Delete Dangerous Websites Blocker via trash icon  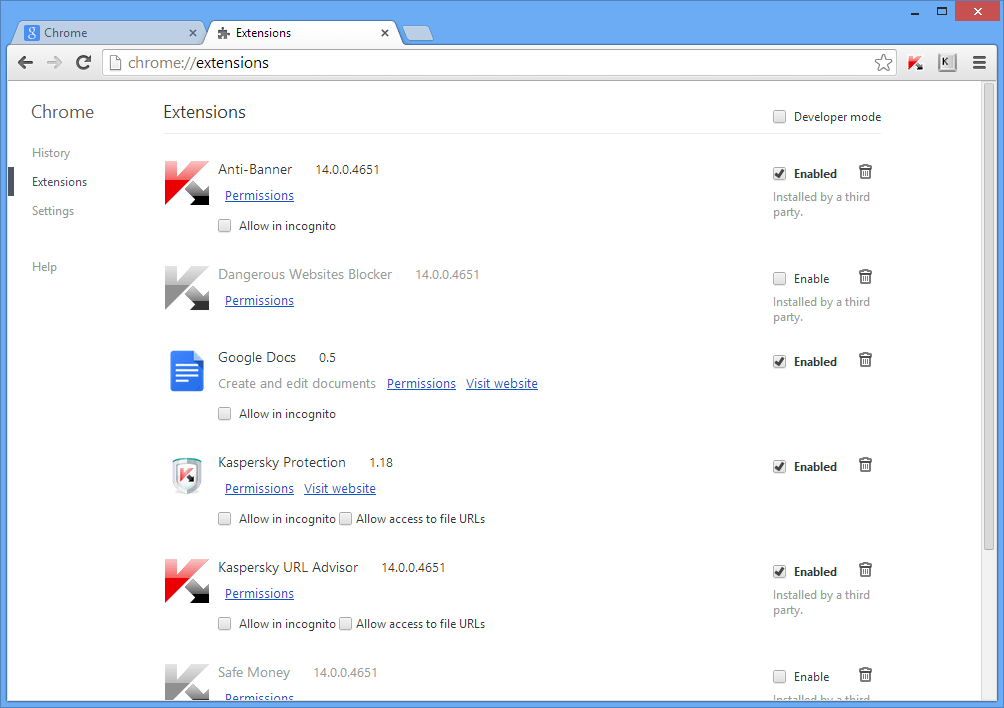865,277
